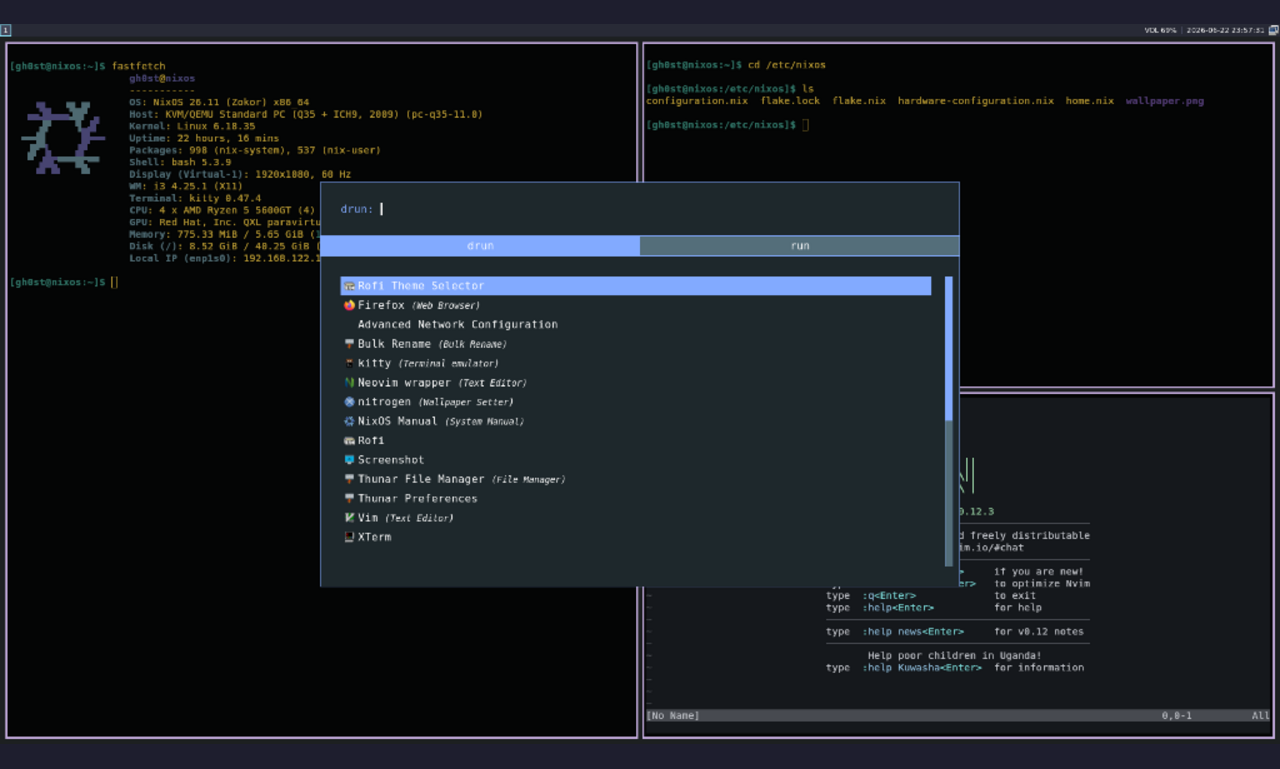Click the "Kernel: Linux 6.18.35" line

pyautogui.click(x=192, y=127)
